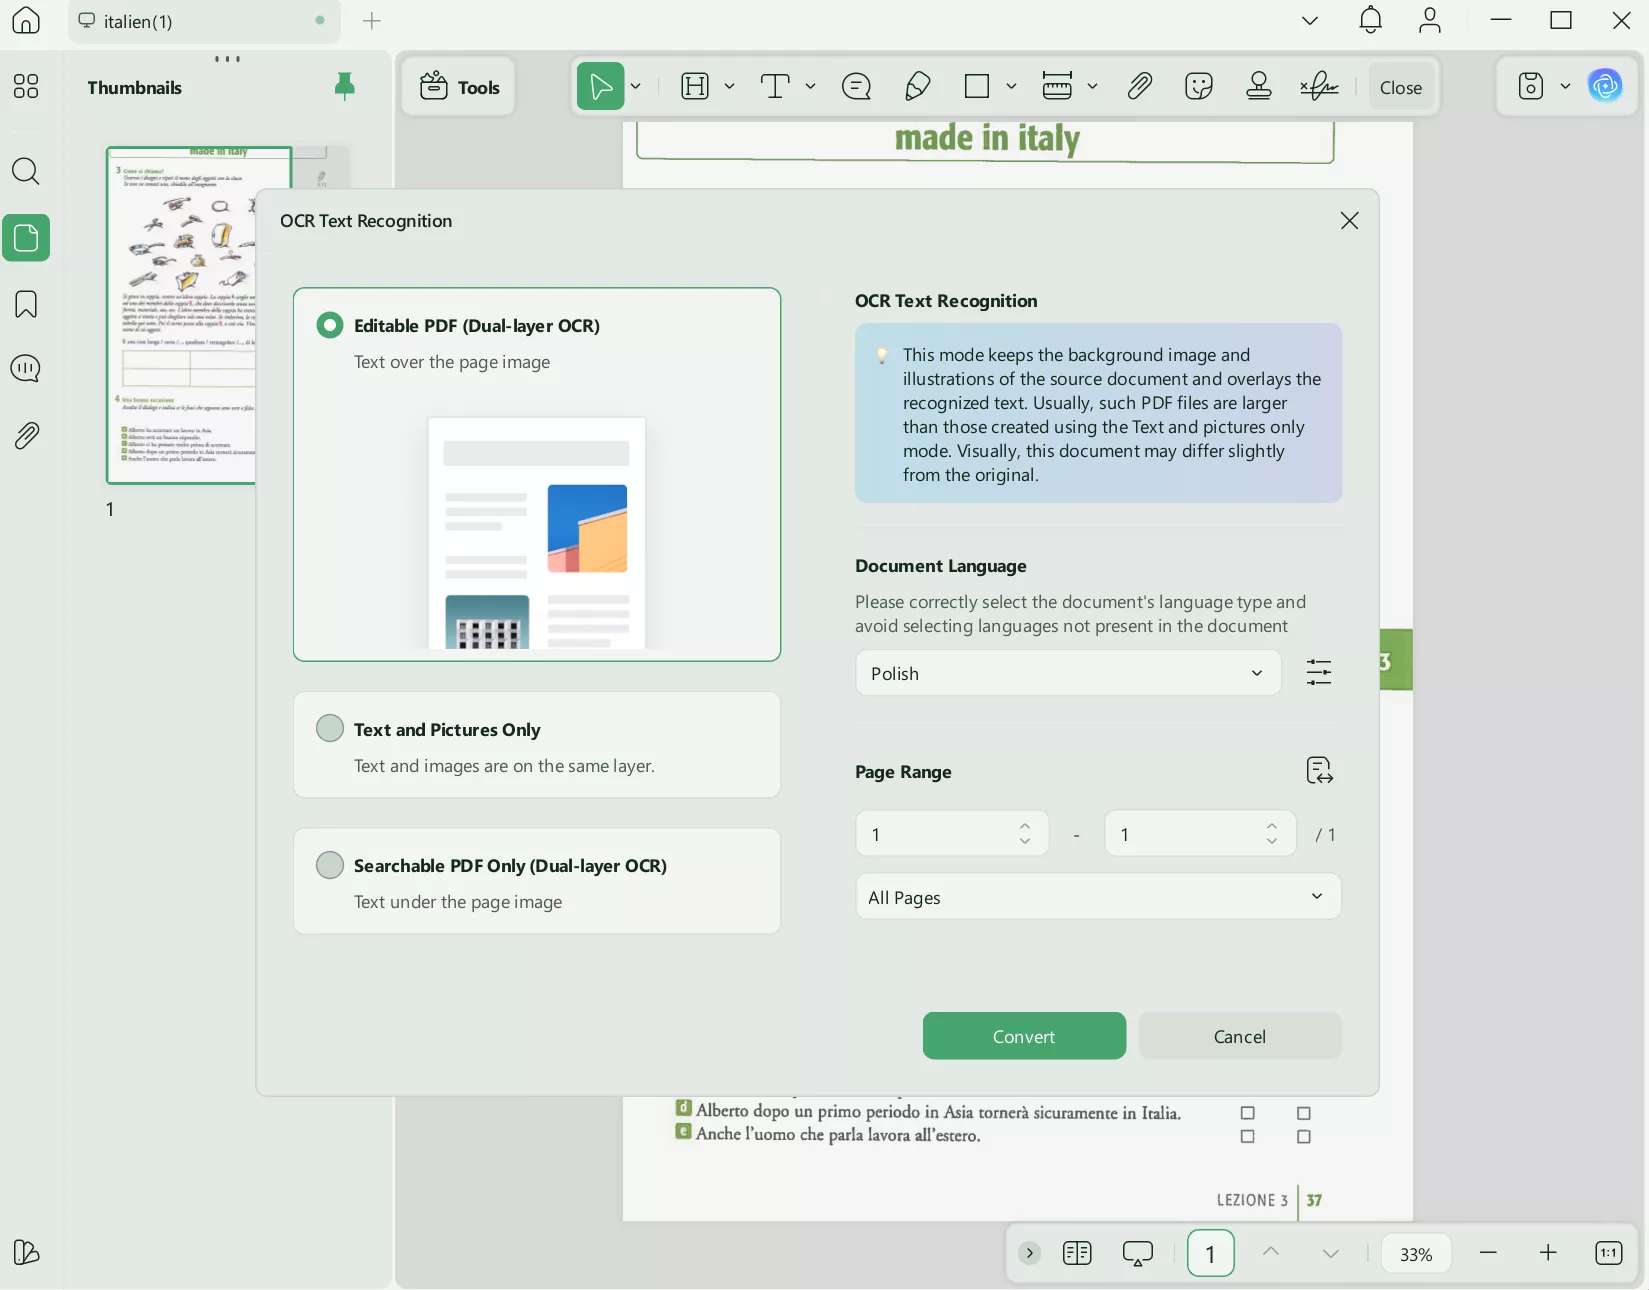Fit page to actual size 1:1

tap(1609, 1253)
